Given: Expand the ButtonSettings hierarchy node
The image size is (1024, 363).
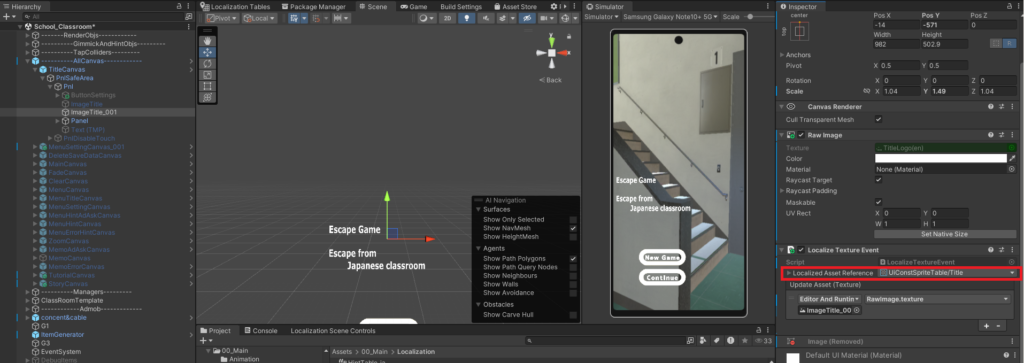Looking at the screenshot, I should click(x=57, y=95).
